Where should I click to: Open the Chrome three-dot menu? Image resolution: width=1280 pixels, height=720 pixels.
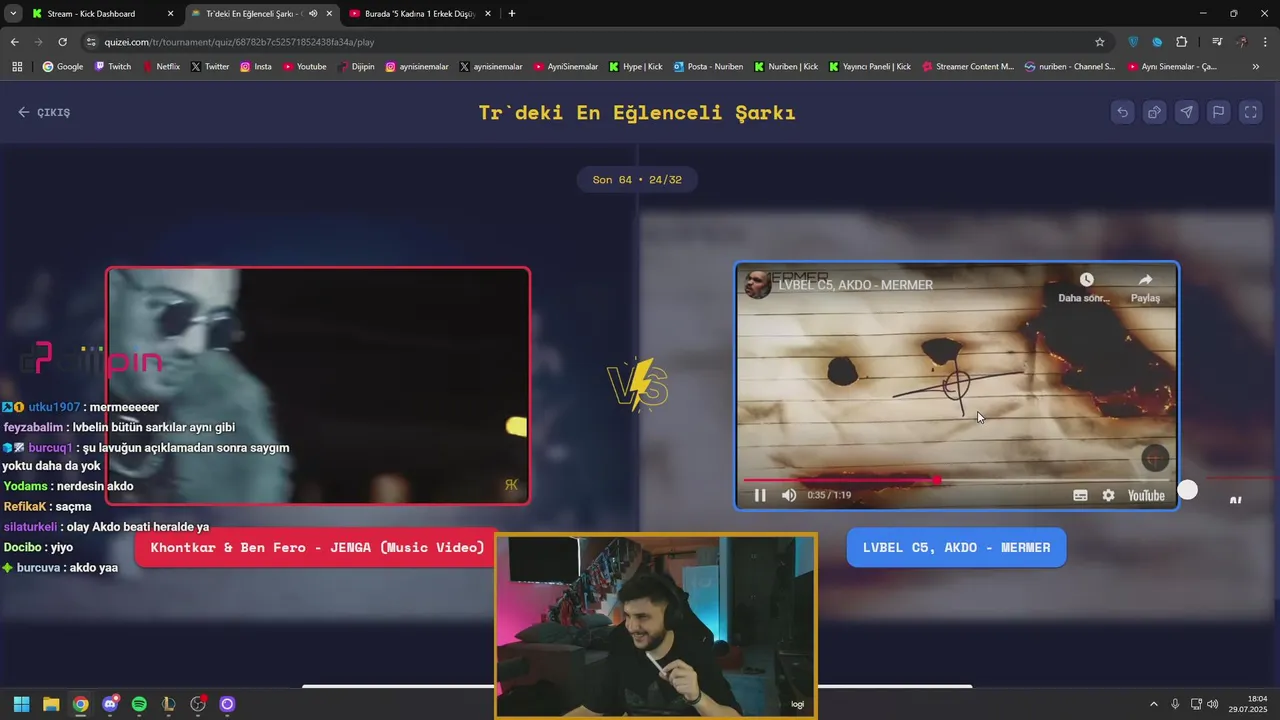pyautogui.click(x=1265, y=42)
